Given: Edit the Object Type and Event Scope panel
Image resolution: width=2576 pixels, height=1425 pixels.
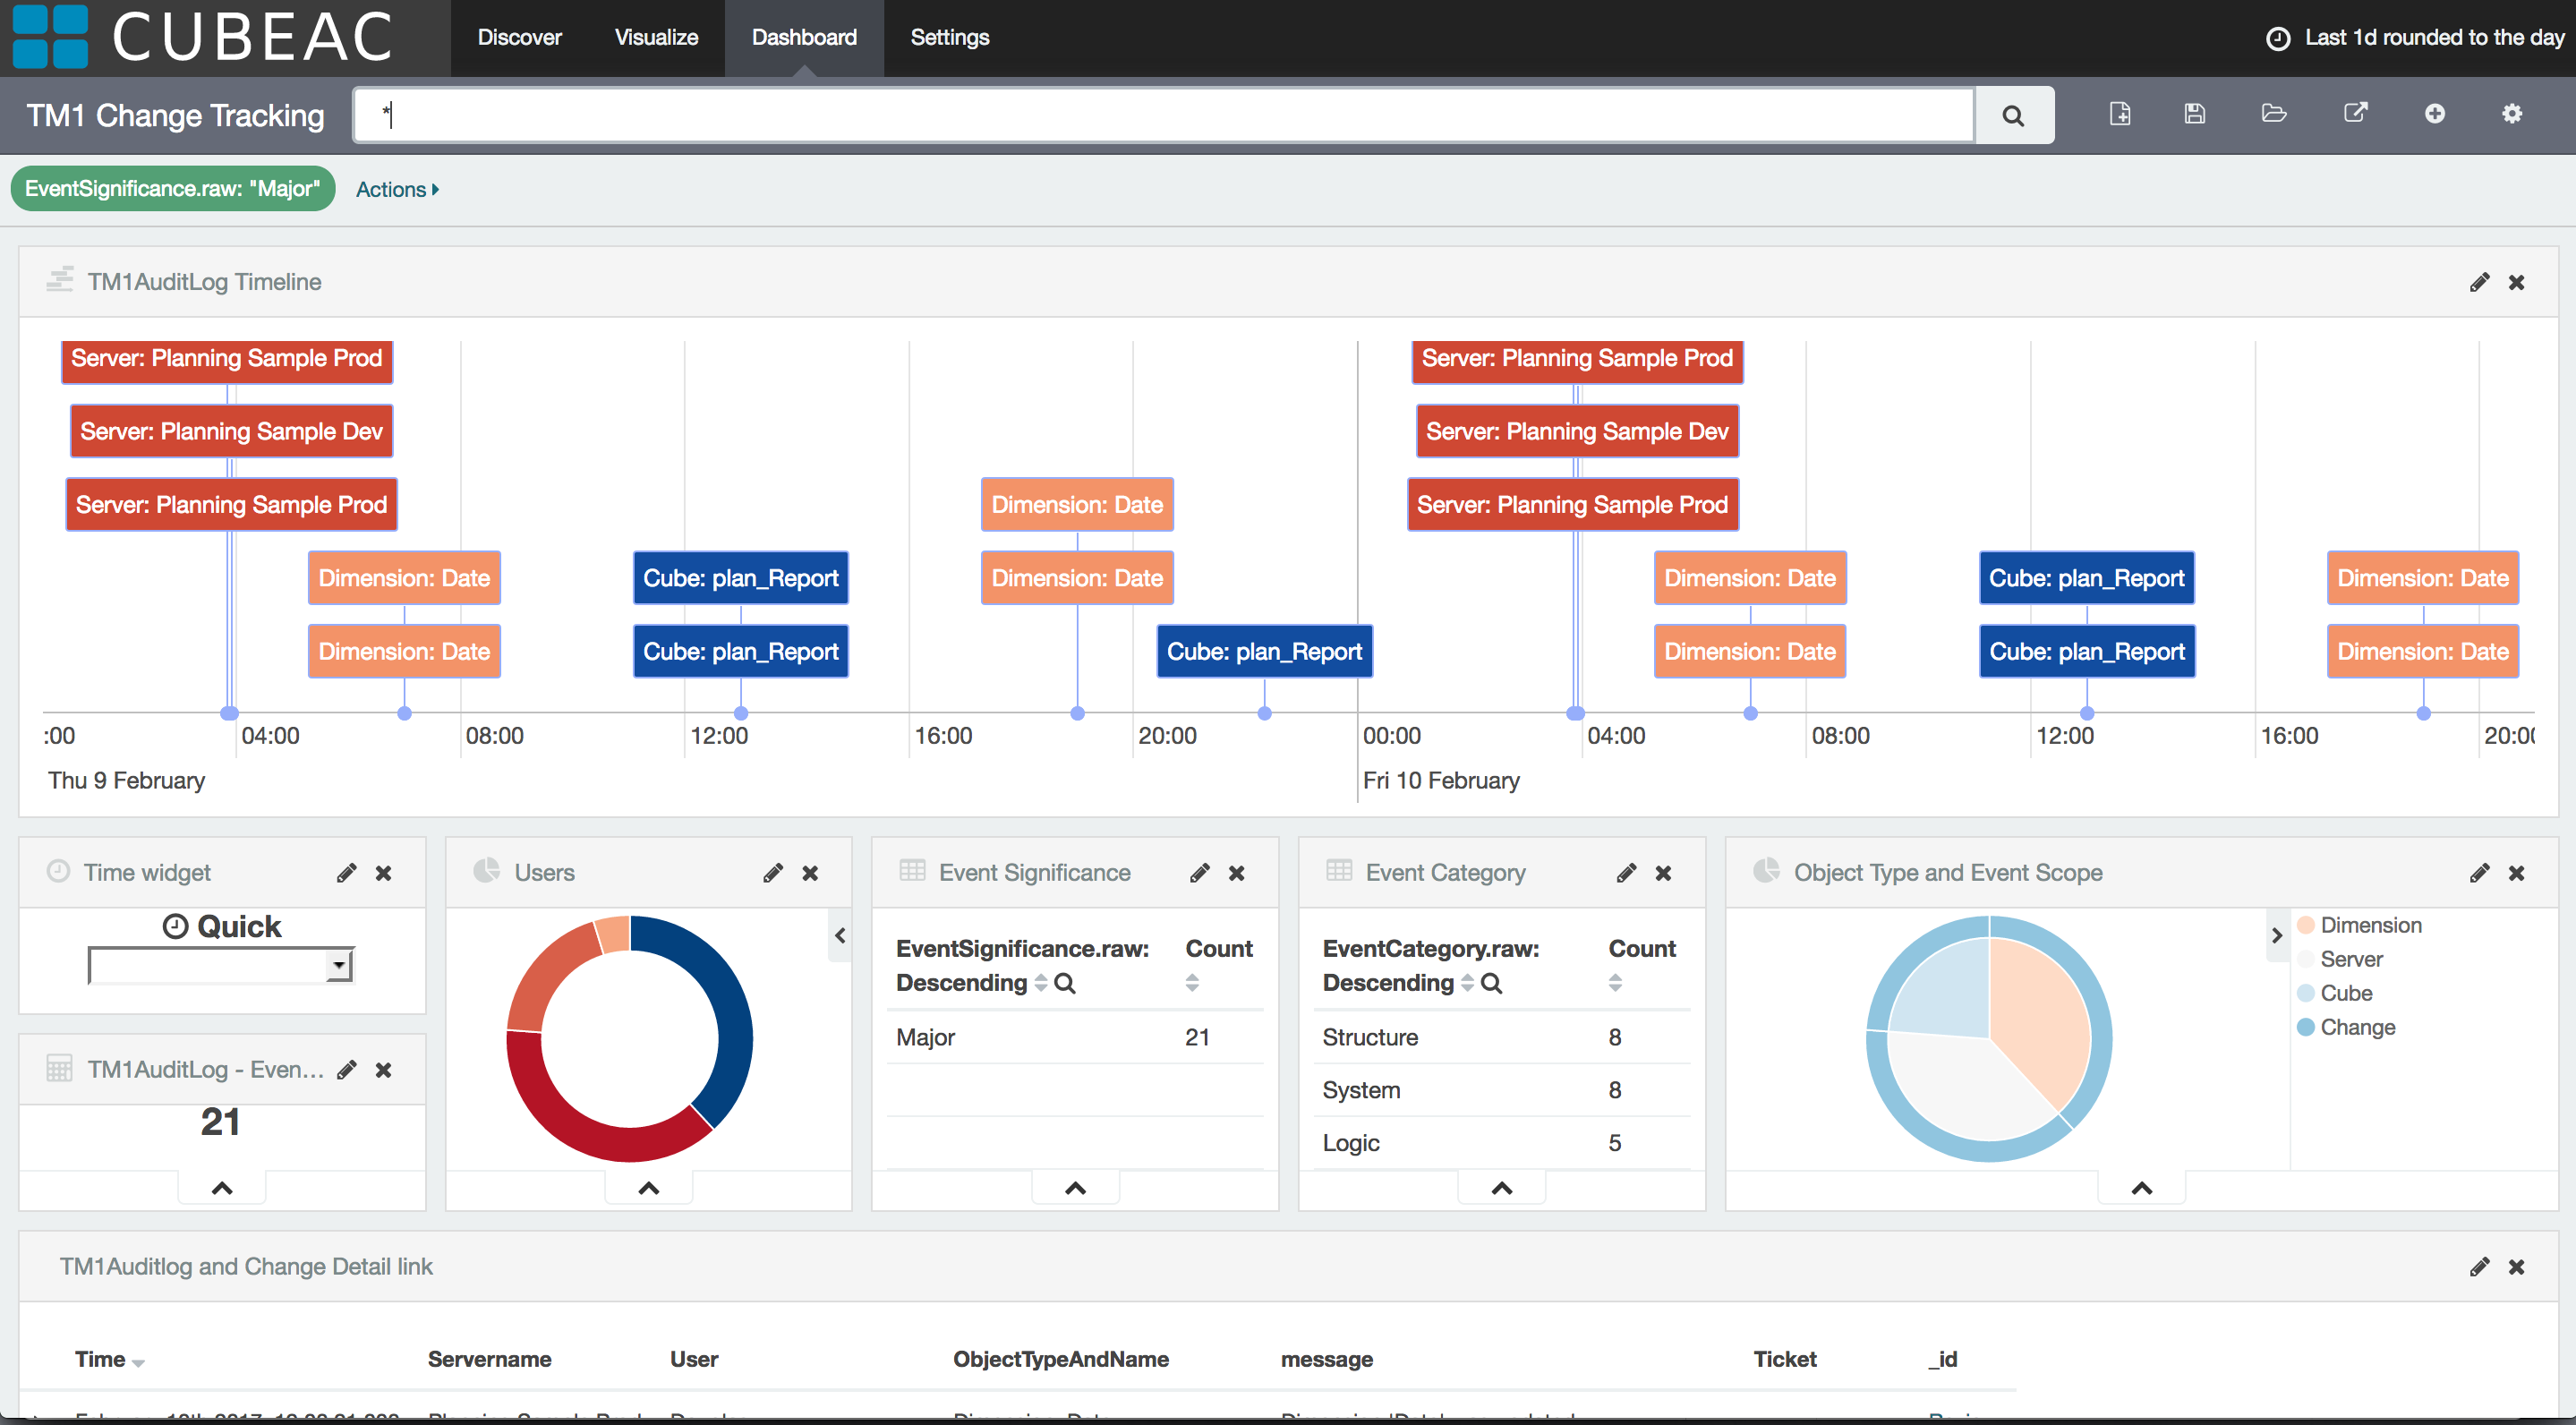Looking at the screenshot, I should [2479, 873].
